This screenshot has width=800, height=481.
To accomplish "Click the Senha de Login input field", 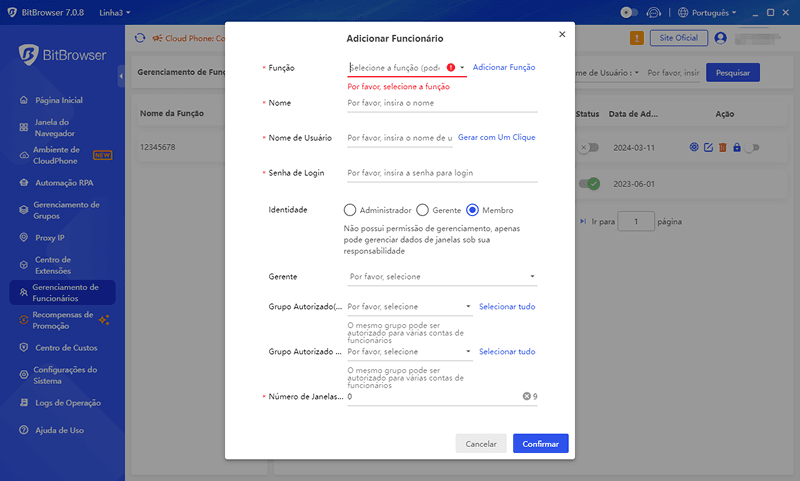I will click(x=442, y=173).
